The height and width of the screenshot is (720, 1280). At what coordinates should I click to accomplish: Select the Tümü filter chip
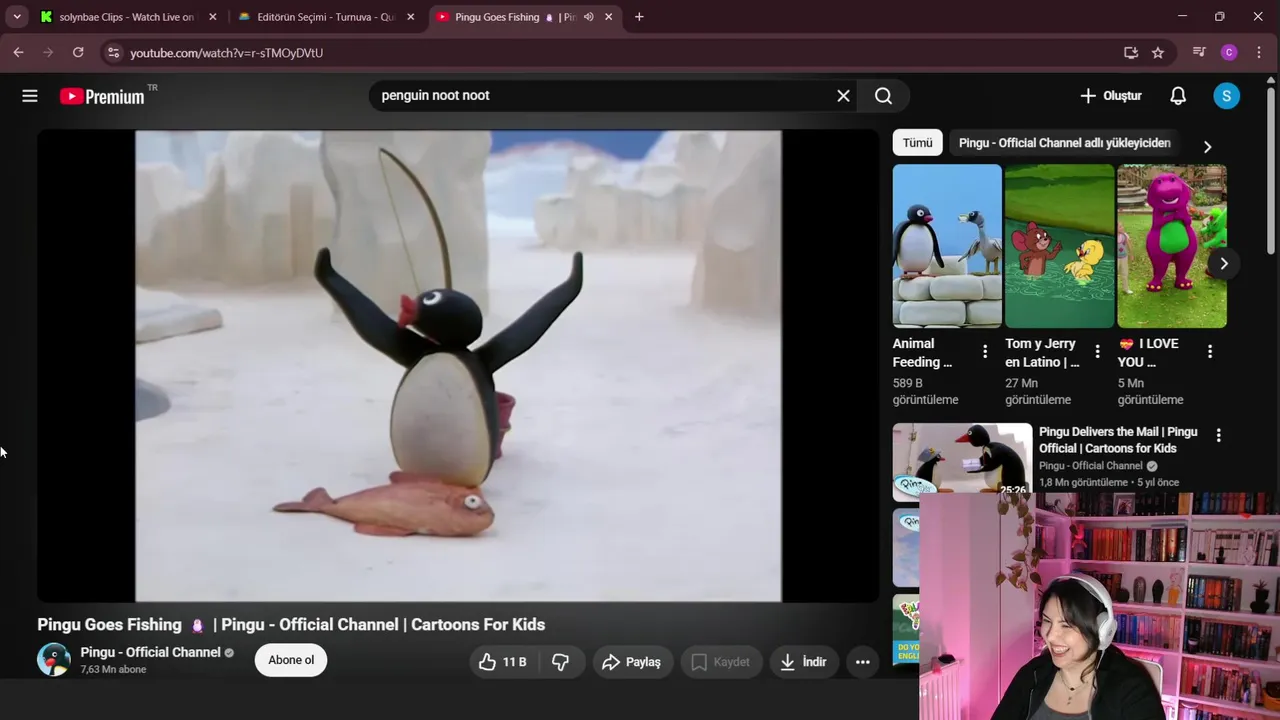[917, 143]
